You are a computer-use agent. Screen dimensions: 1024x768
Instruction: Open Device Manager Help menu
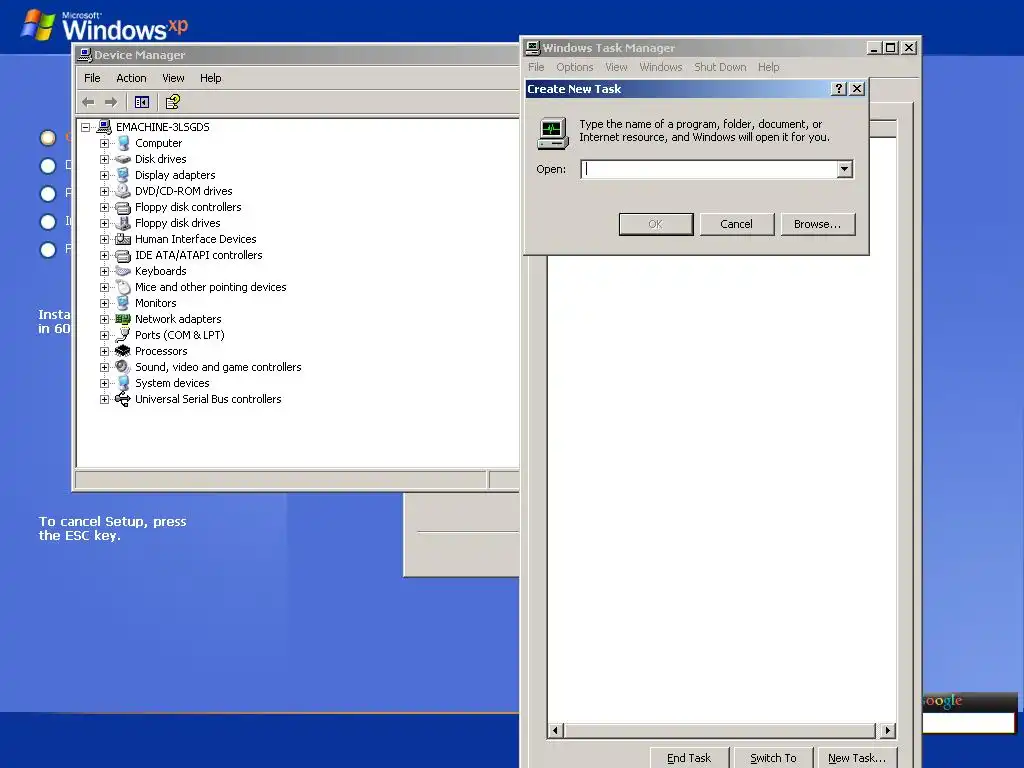click(x=210, y=78)
